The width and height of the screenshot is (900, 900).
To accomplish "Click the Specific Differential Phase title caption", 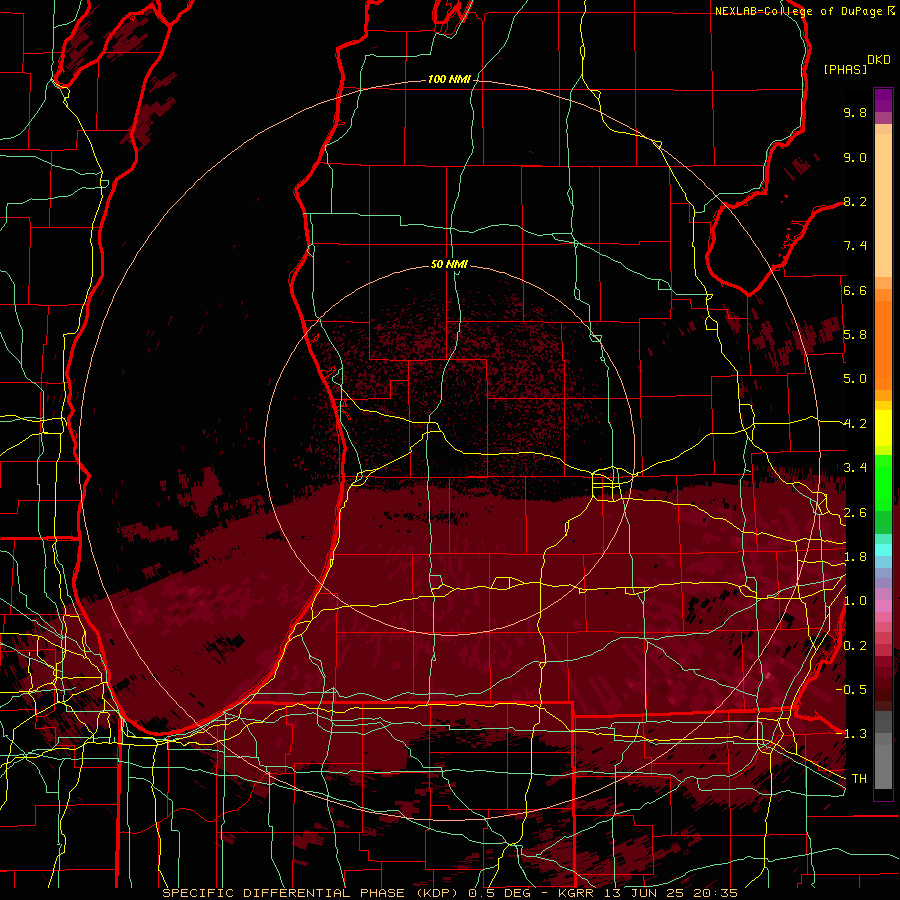I will coord(450,893).
